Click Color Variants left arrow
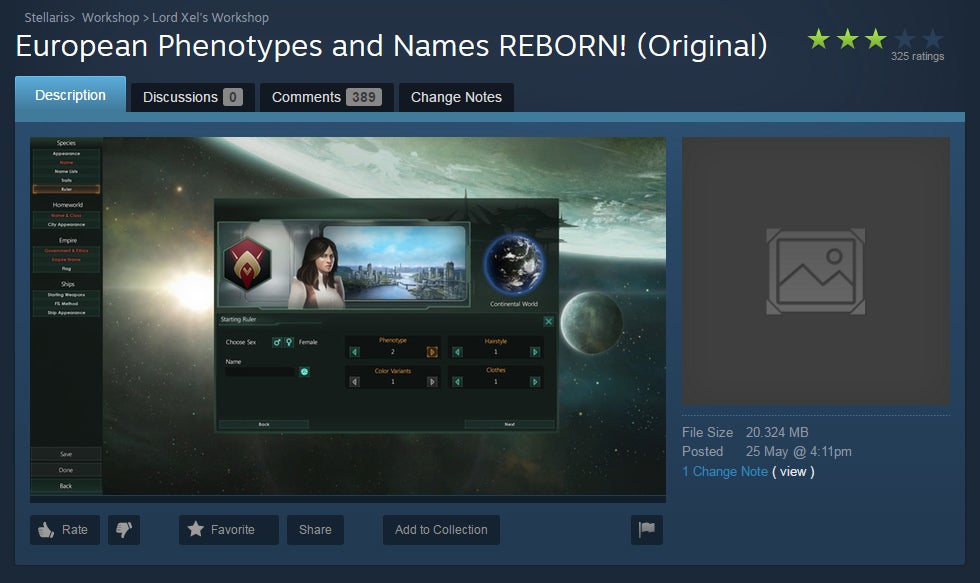This screenshot has width=980, height=583. tap(354, 382)
